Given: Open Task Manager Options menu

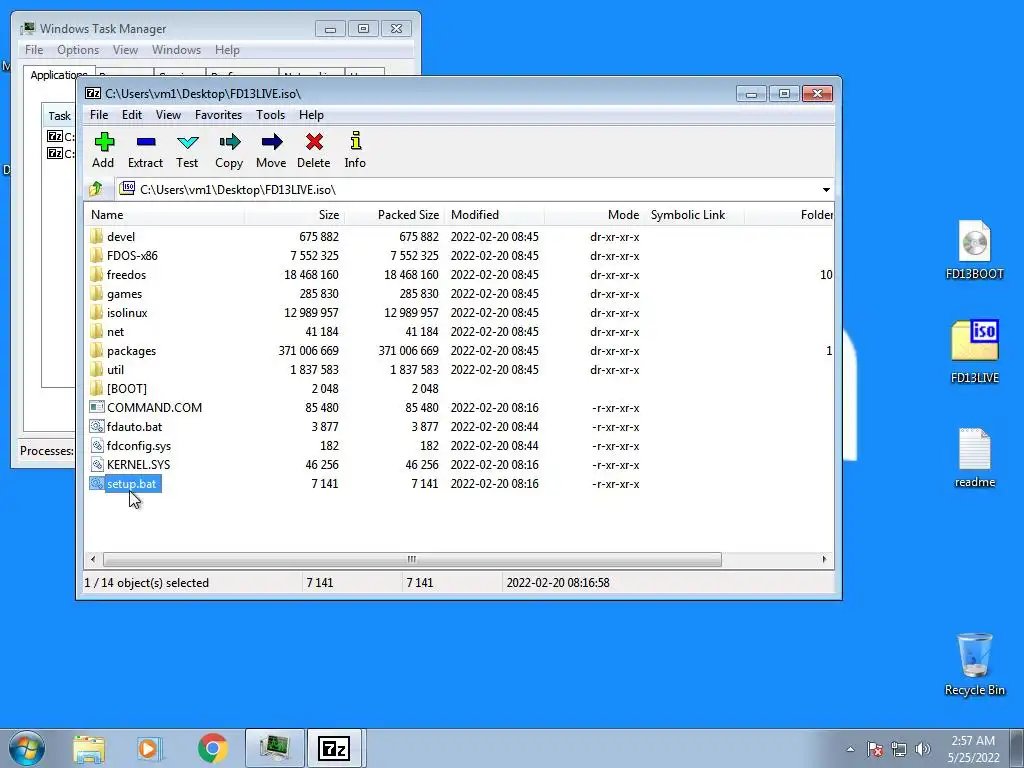Looking at the screenshot, I should 78,50.
